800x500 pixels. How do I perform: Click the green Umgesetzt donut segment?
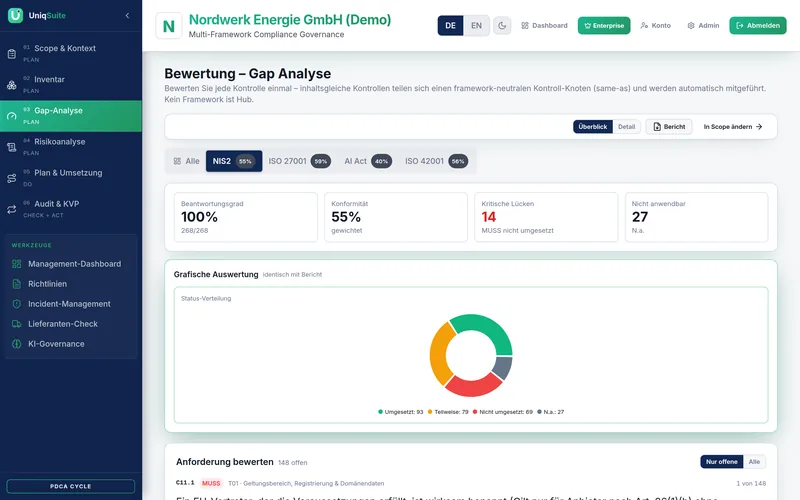(487, 326)
